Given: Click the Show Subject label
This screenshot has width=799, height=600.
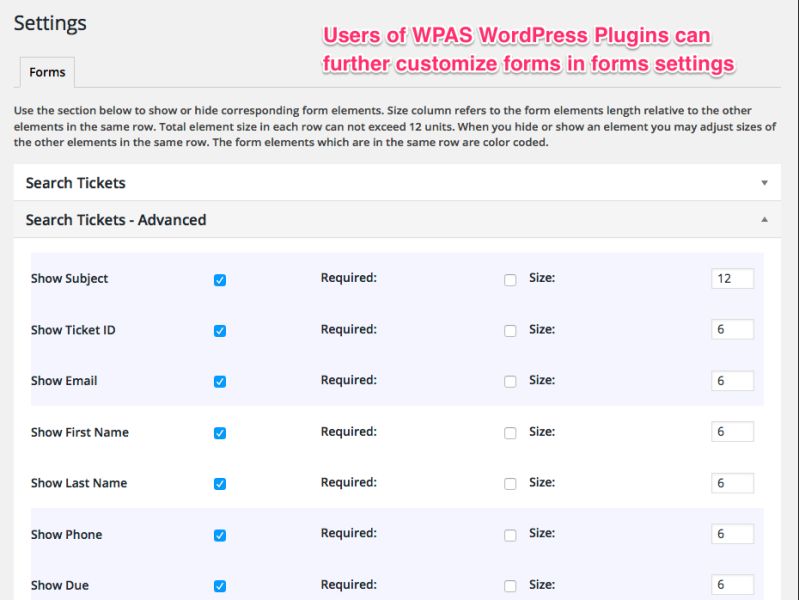Looking at the screenshot, I should pyautogui.click(x=69, y=279).
